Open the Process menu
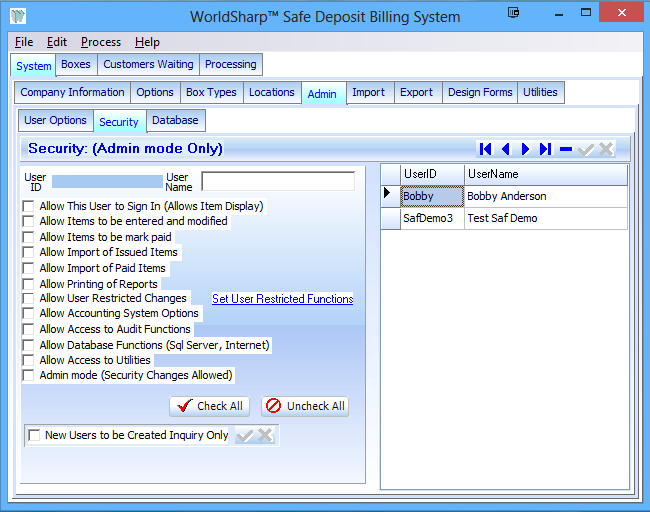 pyautogui.click(x=101, y=42)
